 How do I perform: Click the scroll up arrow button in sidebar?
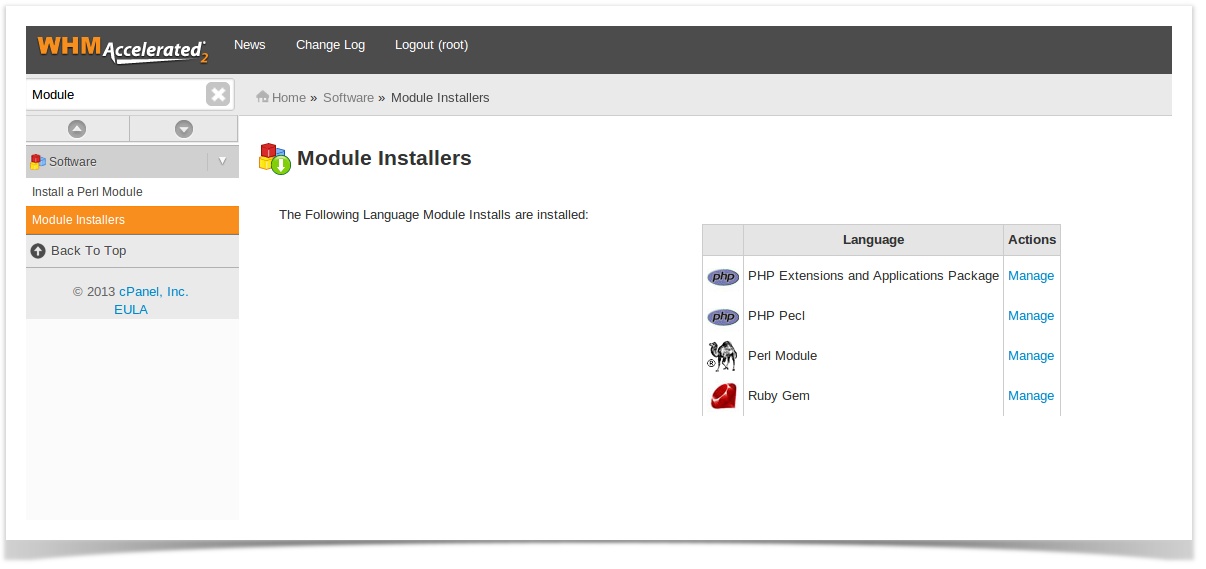(77, 129)
